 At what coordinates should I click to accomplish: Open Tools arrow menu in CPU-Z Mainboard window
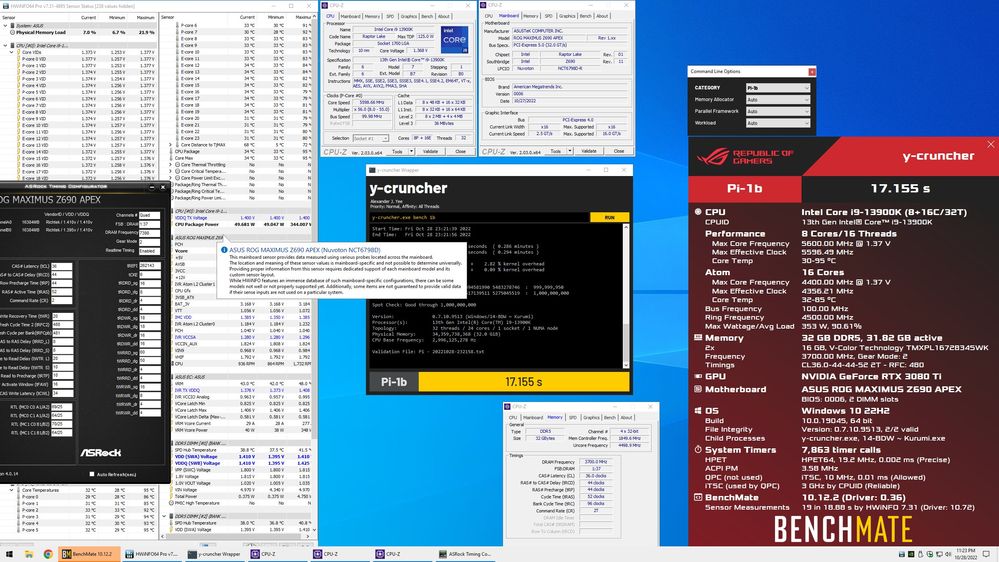(570, 151)
